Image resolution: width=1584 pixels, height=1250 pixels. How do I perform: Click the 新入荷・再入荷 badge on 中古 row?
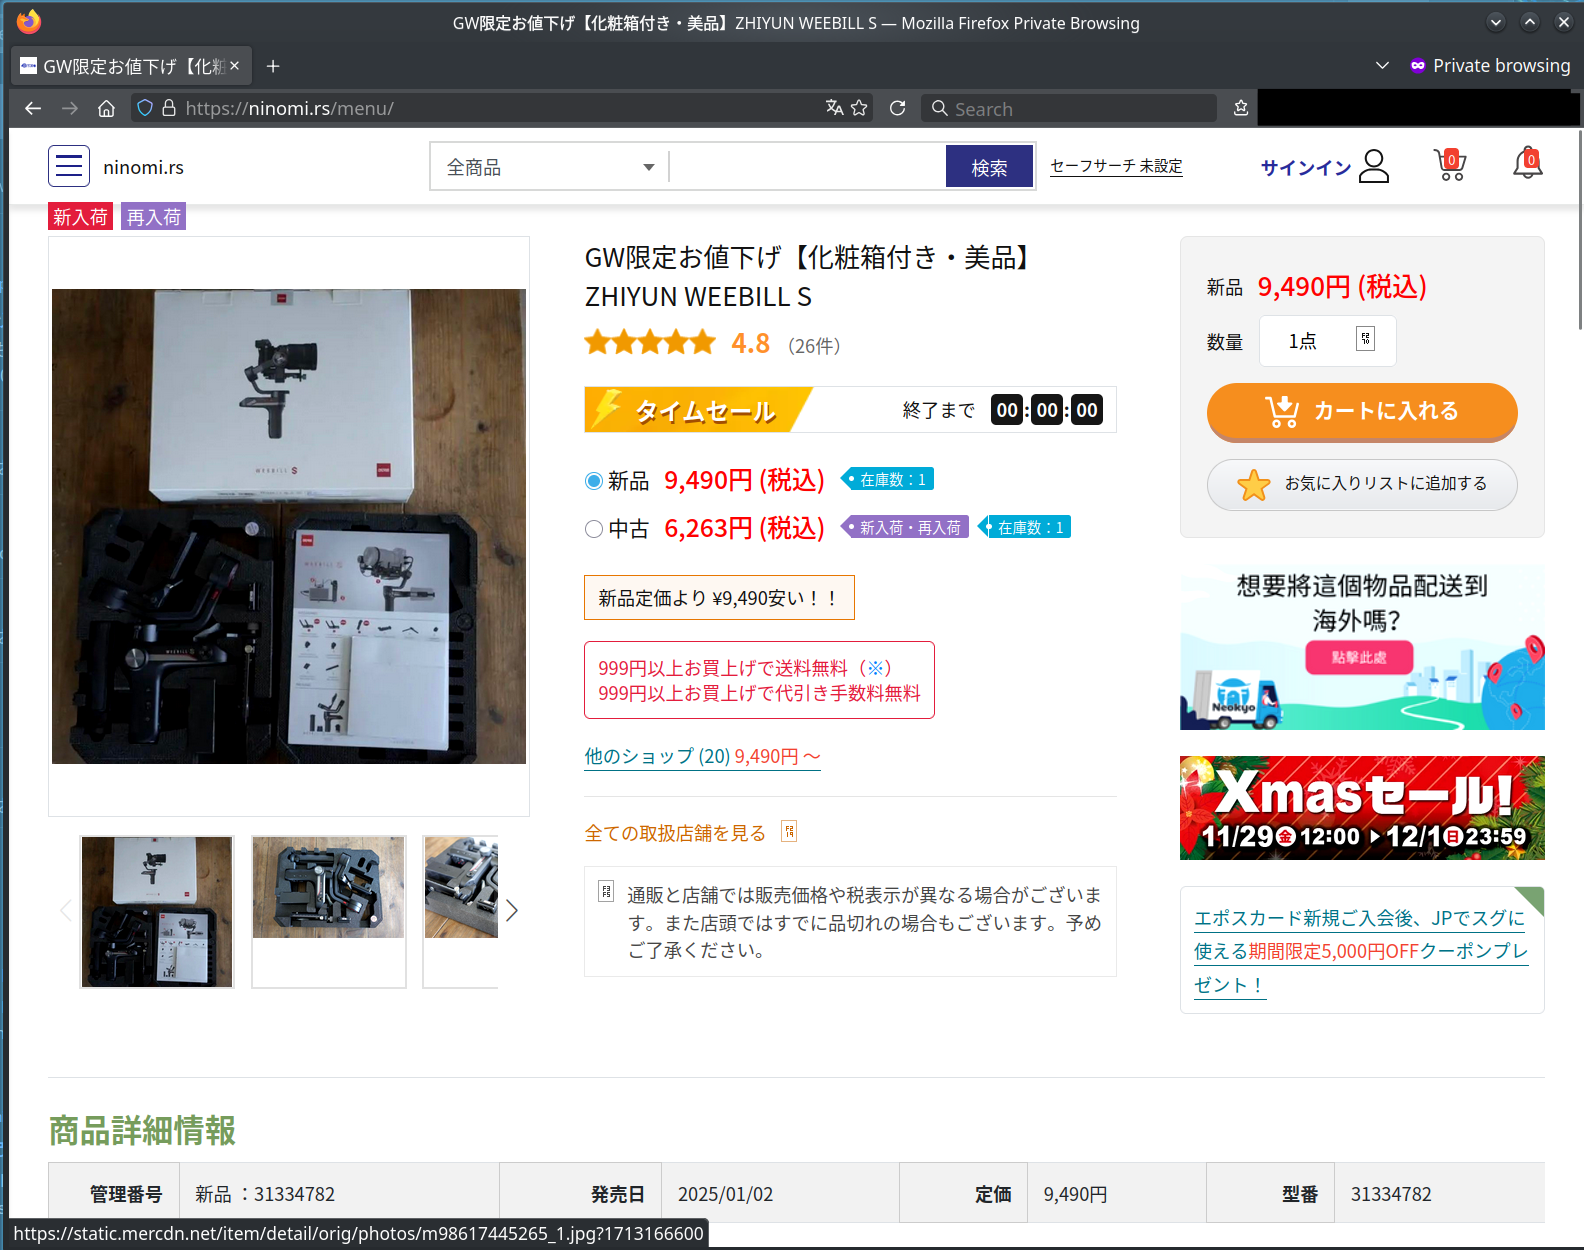(x=905, y=527)
